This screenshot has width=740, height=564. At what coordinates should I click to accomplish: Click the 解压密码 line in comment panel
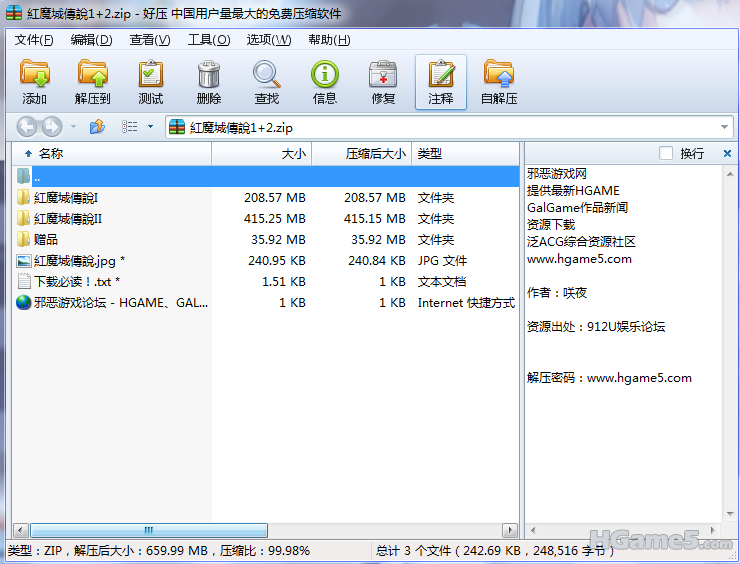click(x=609, y=378)
